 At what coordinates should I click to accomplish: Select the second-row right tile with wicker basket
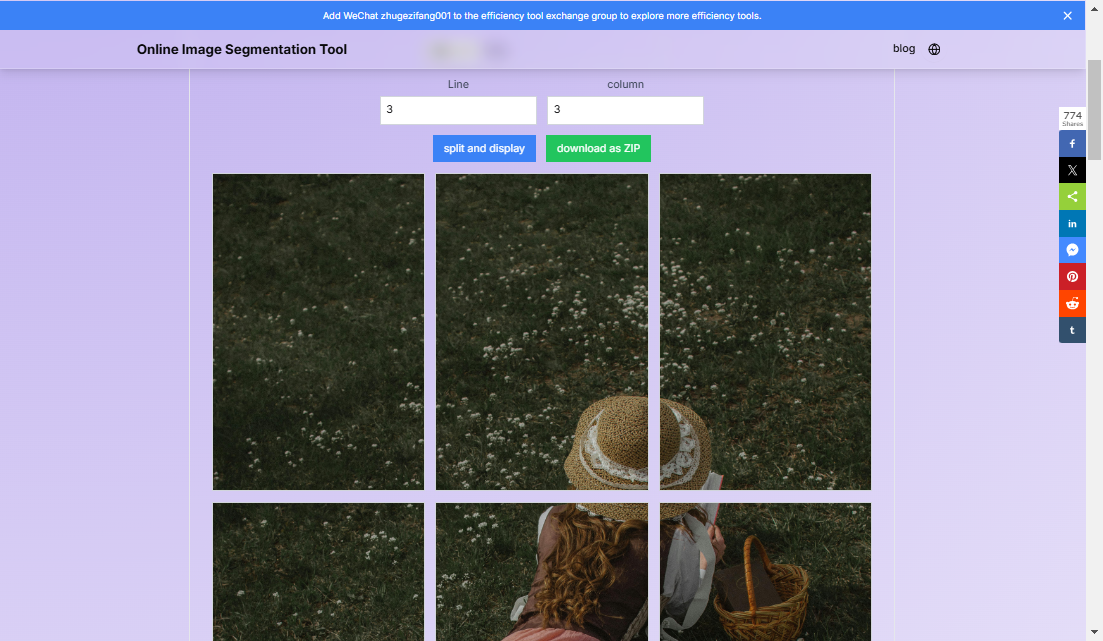pyautogui.click(x=765, y=571)
